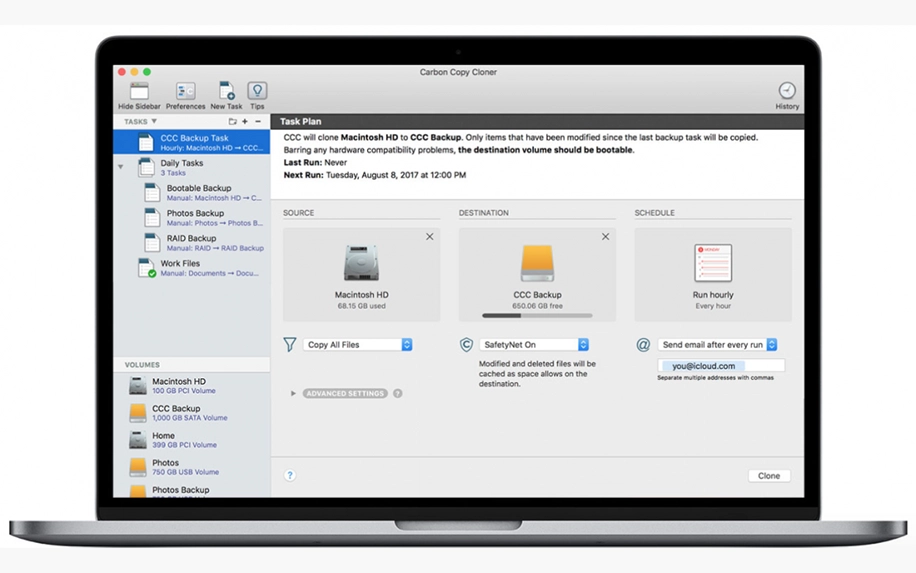Open the SafetyNet On dropdown

[x=534, y=345]
